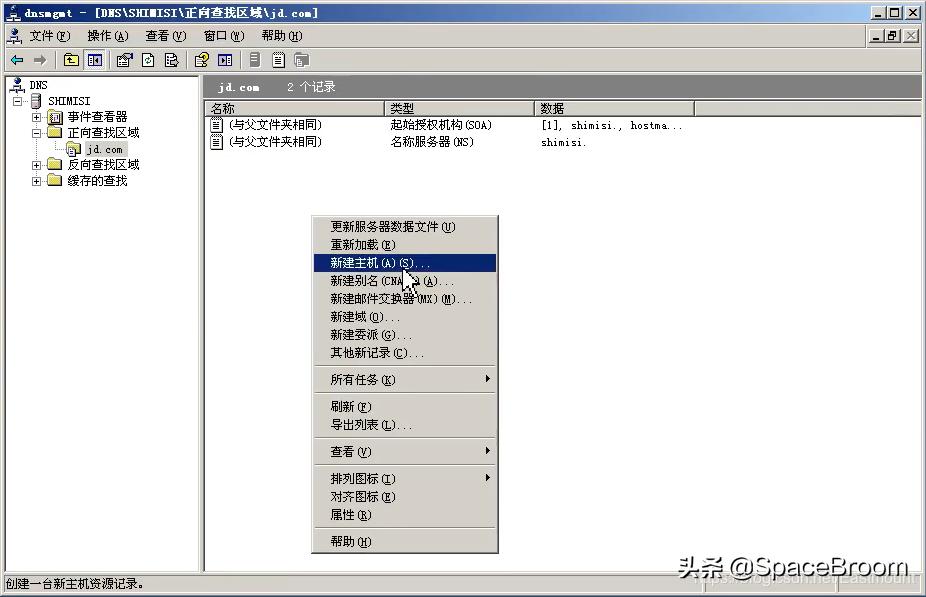The width and height of the screenshot is (926, 597).
Task: Refresh the console with the refresh toolbar icon
Action: click(x=150, y=60)
